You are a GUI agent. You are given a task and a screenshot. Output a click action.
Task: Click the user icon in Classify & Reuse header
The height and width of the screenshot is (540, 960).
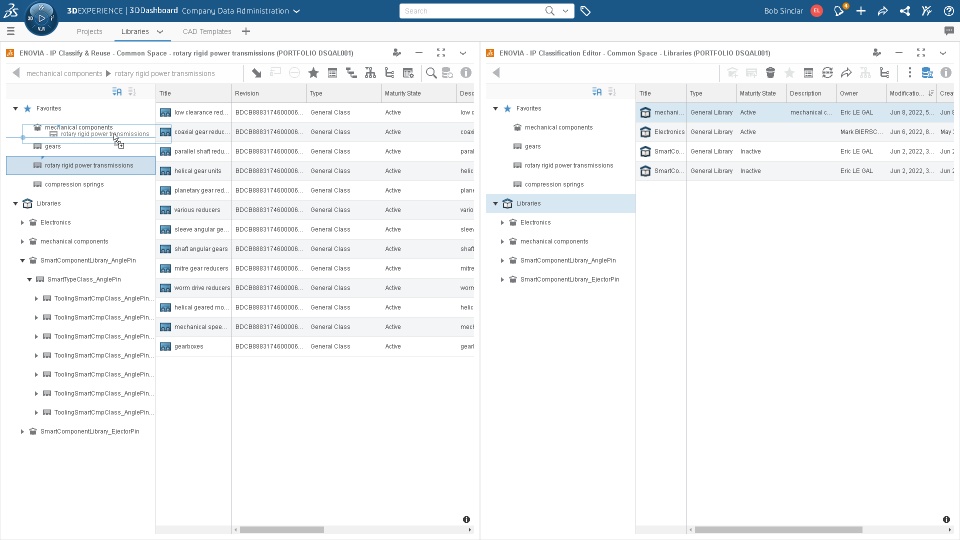click(x=397, y=53)
